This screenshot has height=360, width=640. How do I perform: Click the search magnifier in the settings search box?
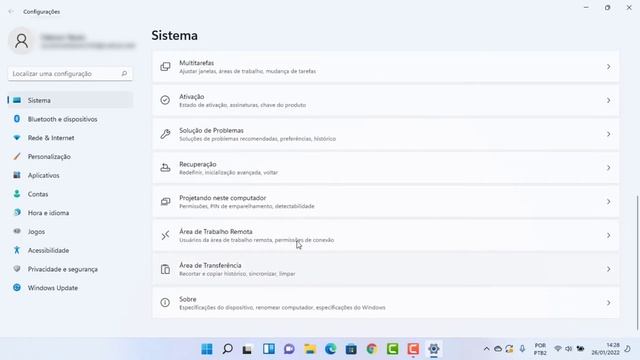pyautogui.click(x=124, y=73)
